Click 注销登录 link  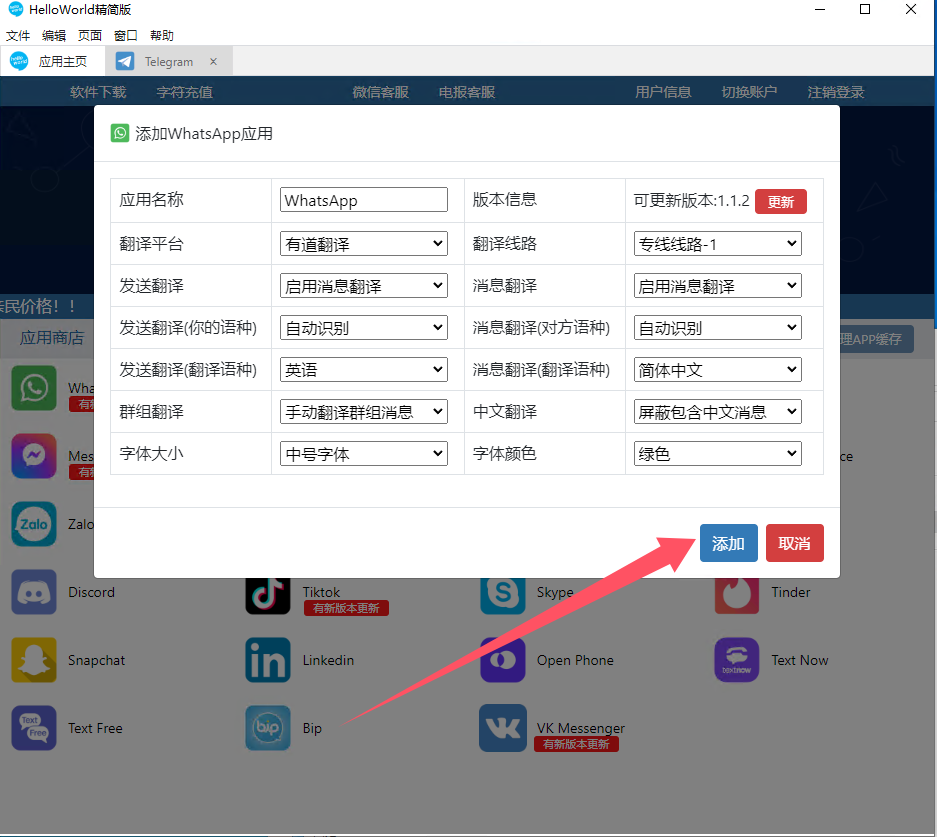pyautogui.click(x=836, y=92)
